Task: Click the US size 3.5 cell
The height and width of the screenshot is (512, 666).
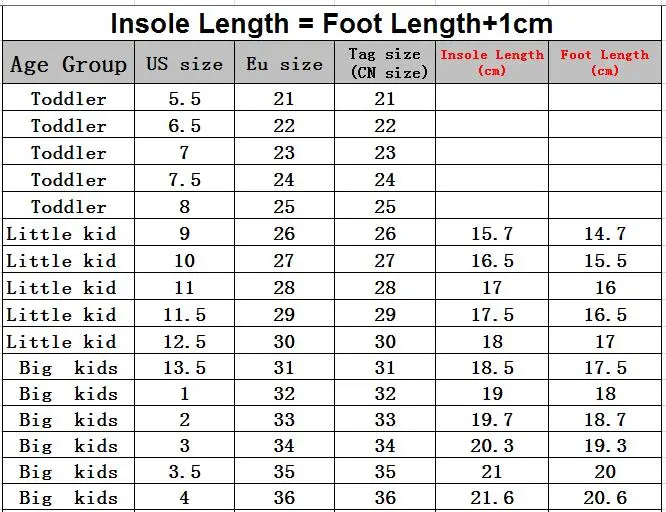Action: pyautogui.click(x=184, y=471)
